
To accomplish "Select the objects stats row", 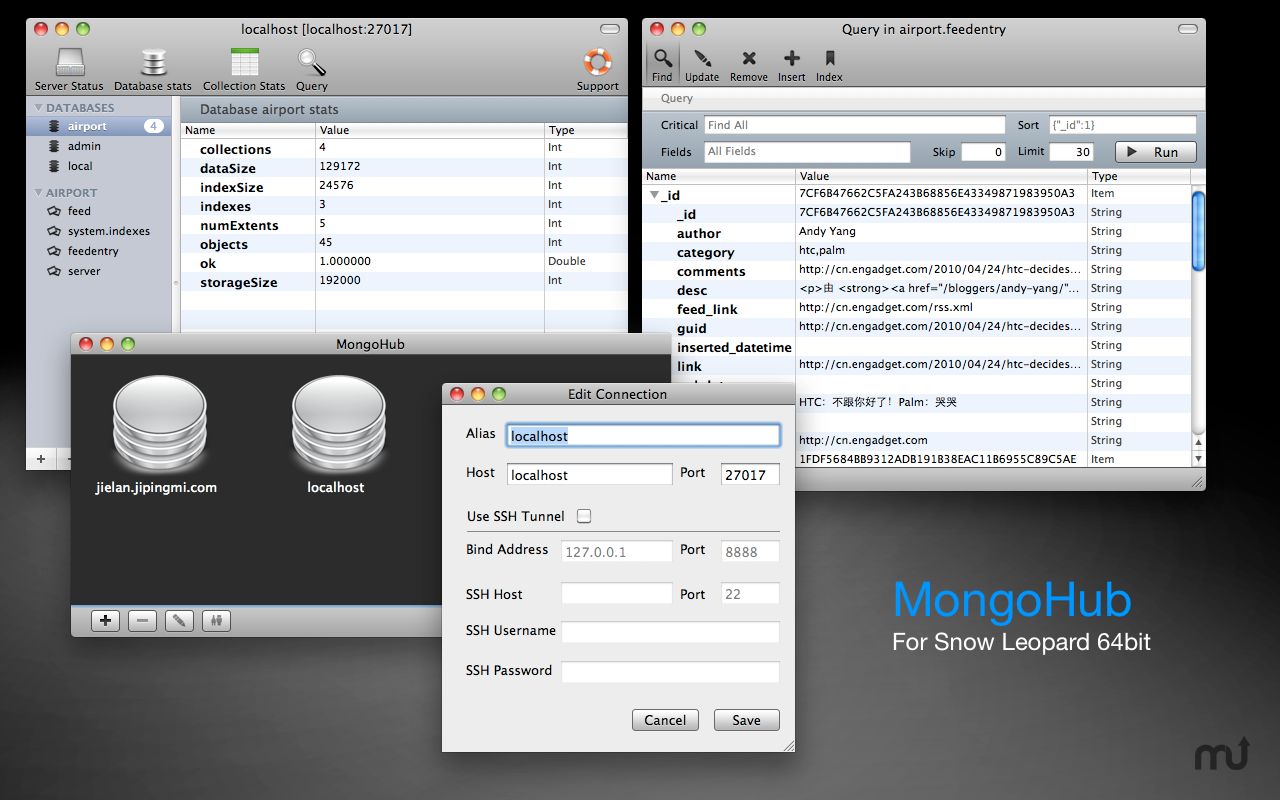I will coord(404,243).
